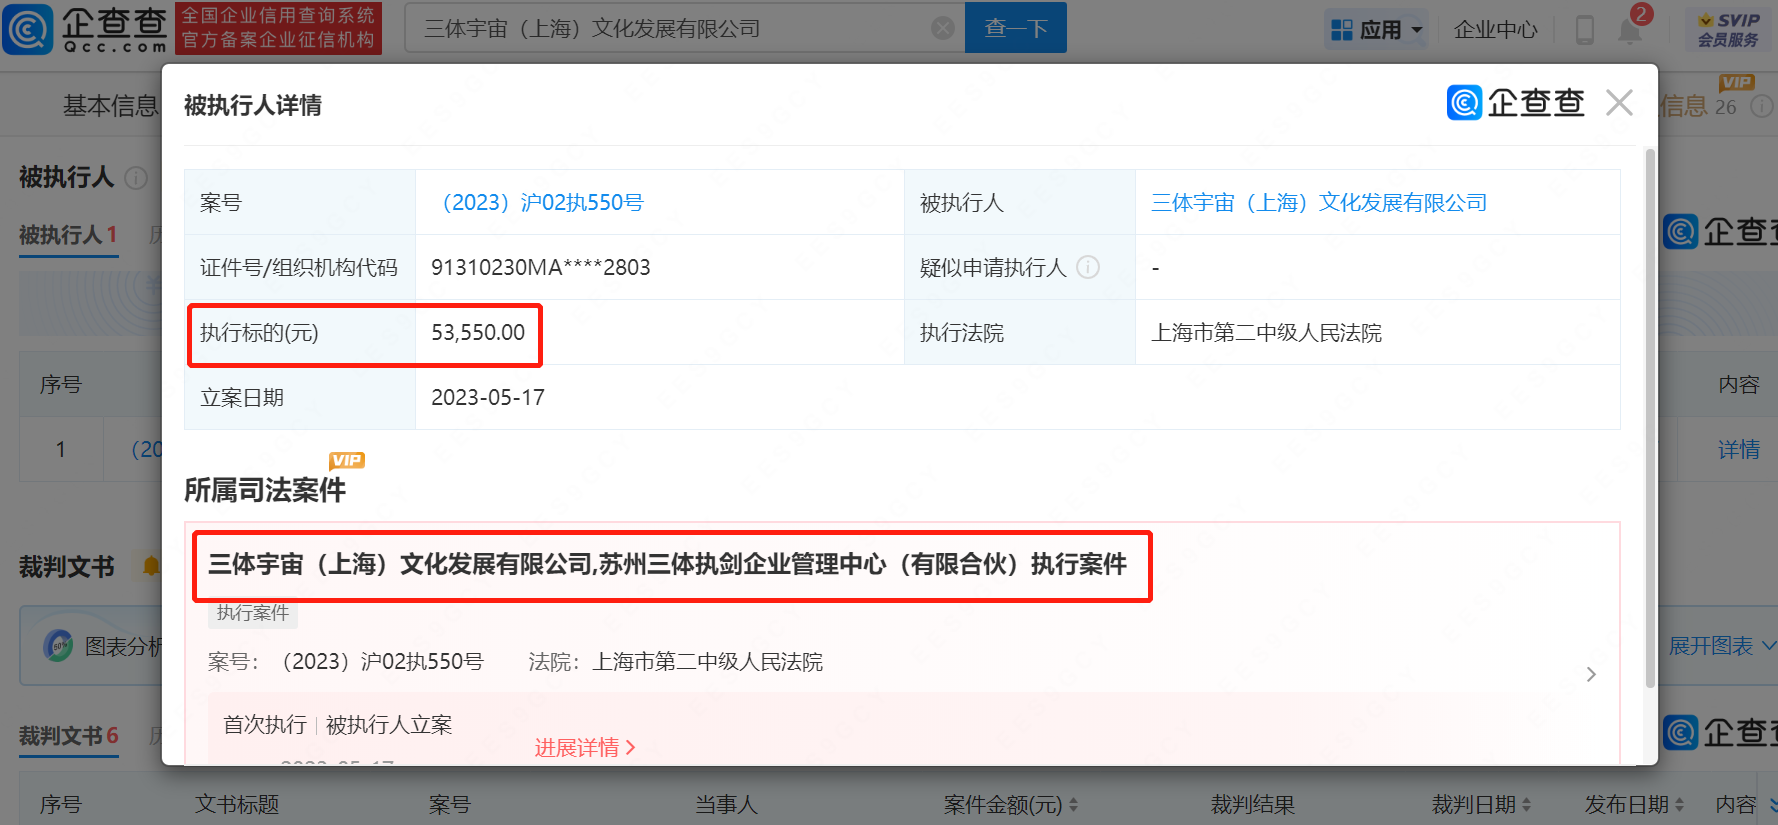Click the 全国企业信用查询系统 red banner
Image resolution: width=1778 pixels, height=825 pixels.
click(279, 28)
